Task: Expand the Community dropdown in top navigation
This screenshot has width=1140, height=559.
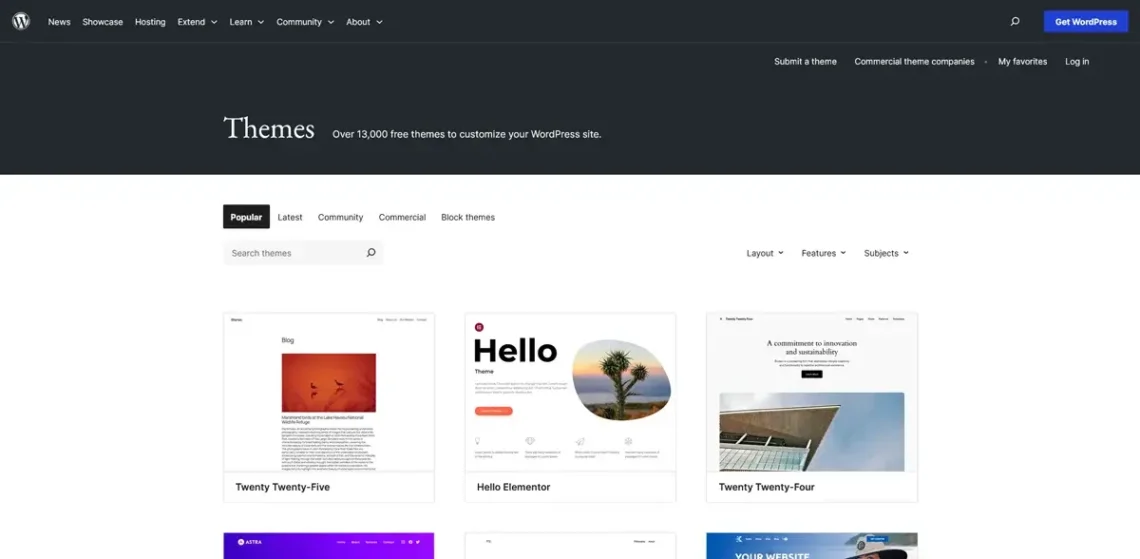Action: [x=305, y=22]
